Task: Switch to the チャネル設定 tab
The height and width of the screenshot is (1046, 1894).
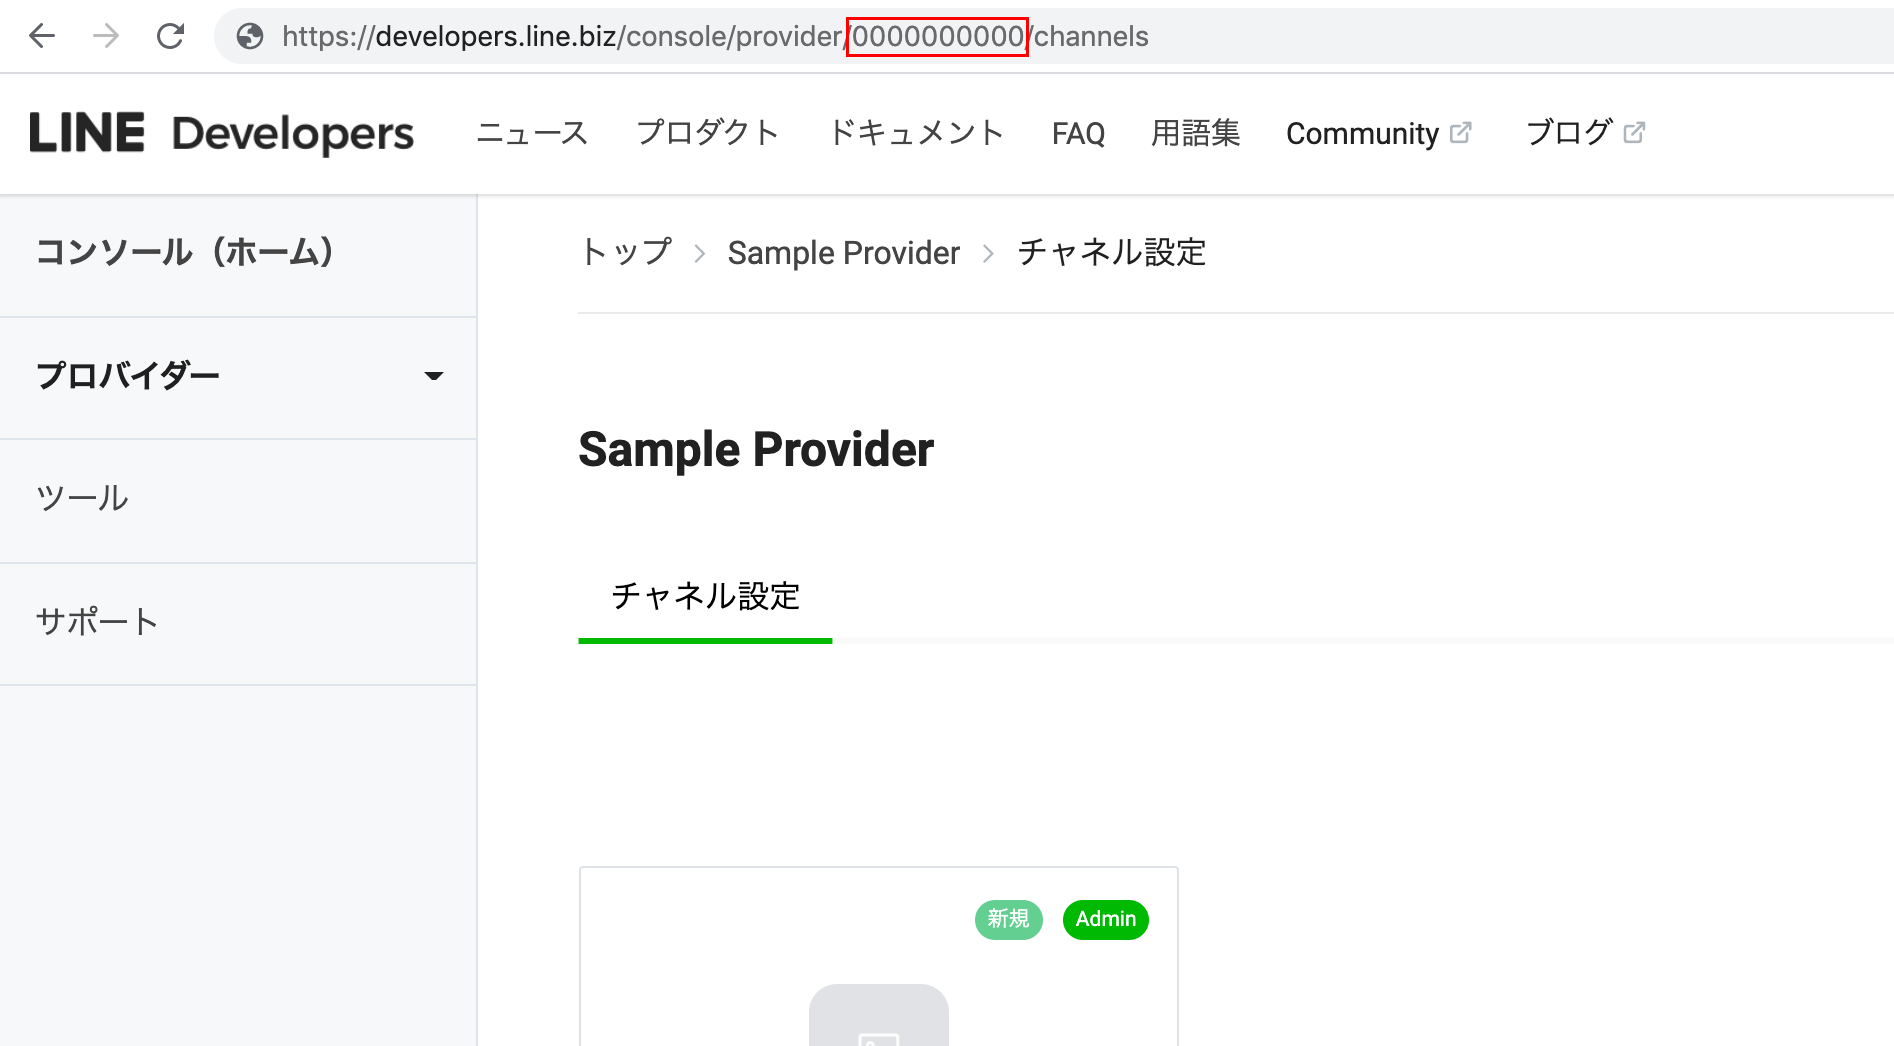Action: [705, 597]
